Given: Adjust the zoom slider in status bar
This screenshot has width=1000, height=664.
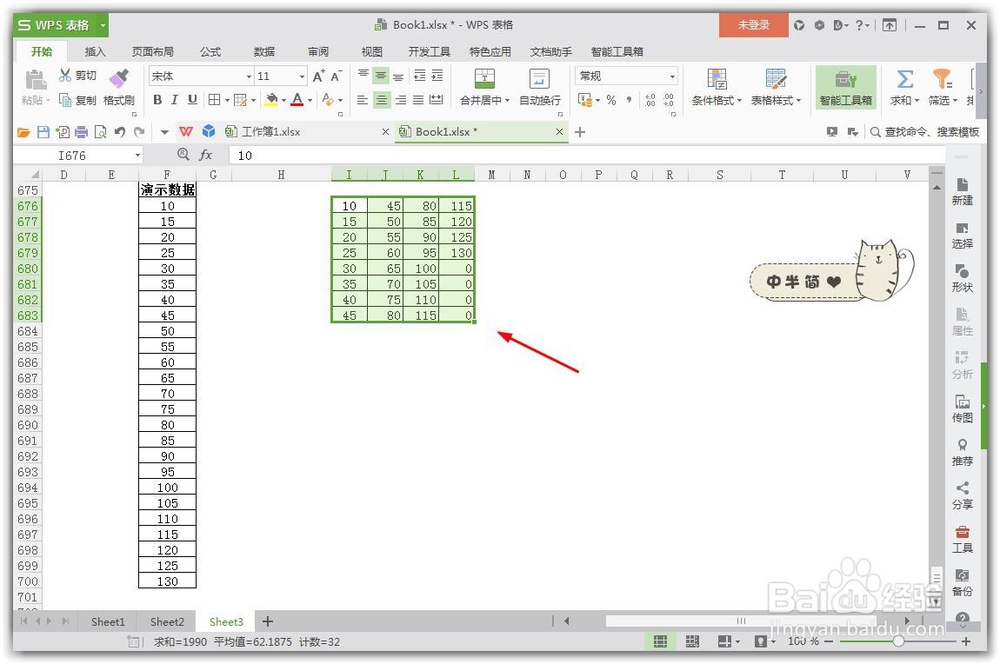Looking at the screenshot, I should coord(897,641).
